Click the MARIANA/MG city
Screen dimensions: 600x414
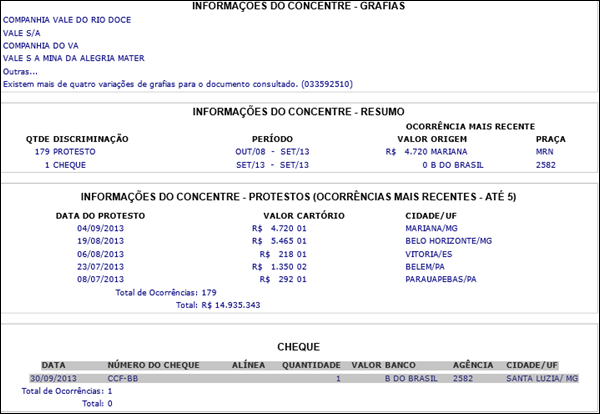pyautogui.click(x=432, y=228)
